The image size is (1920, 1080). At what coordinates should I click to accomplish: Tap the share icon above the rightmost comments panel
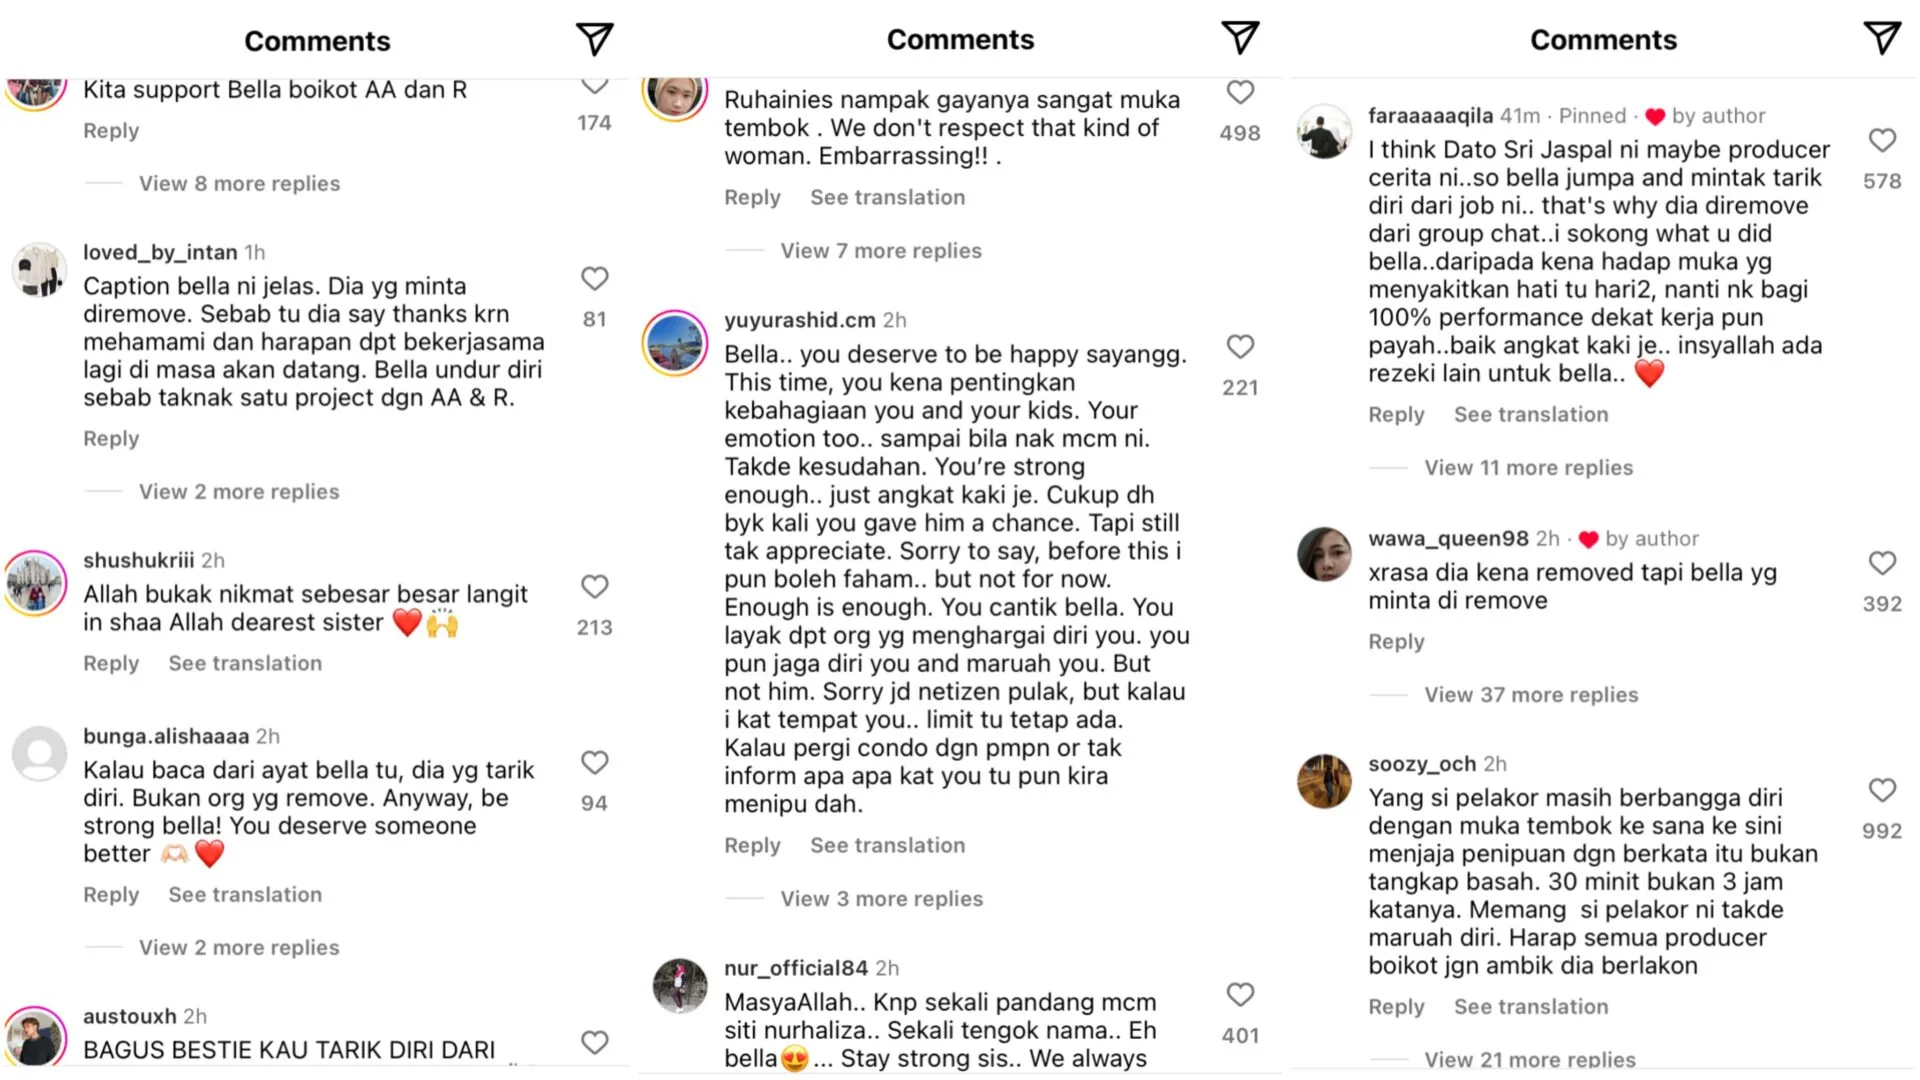click(x=1881, y=38)
